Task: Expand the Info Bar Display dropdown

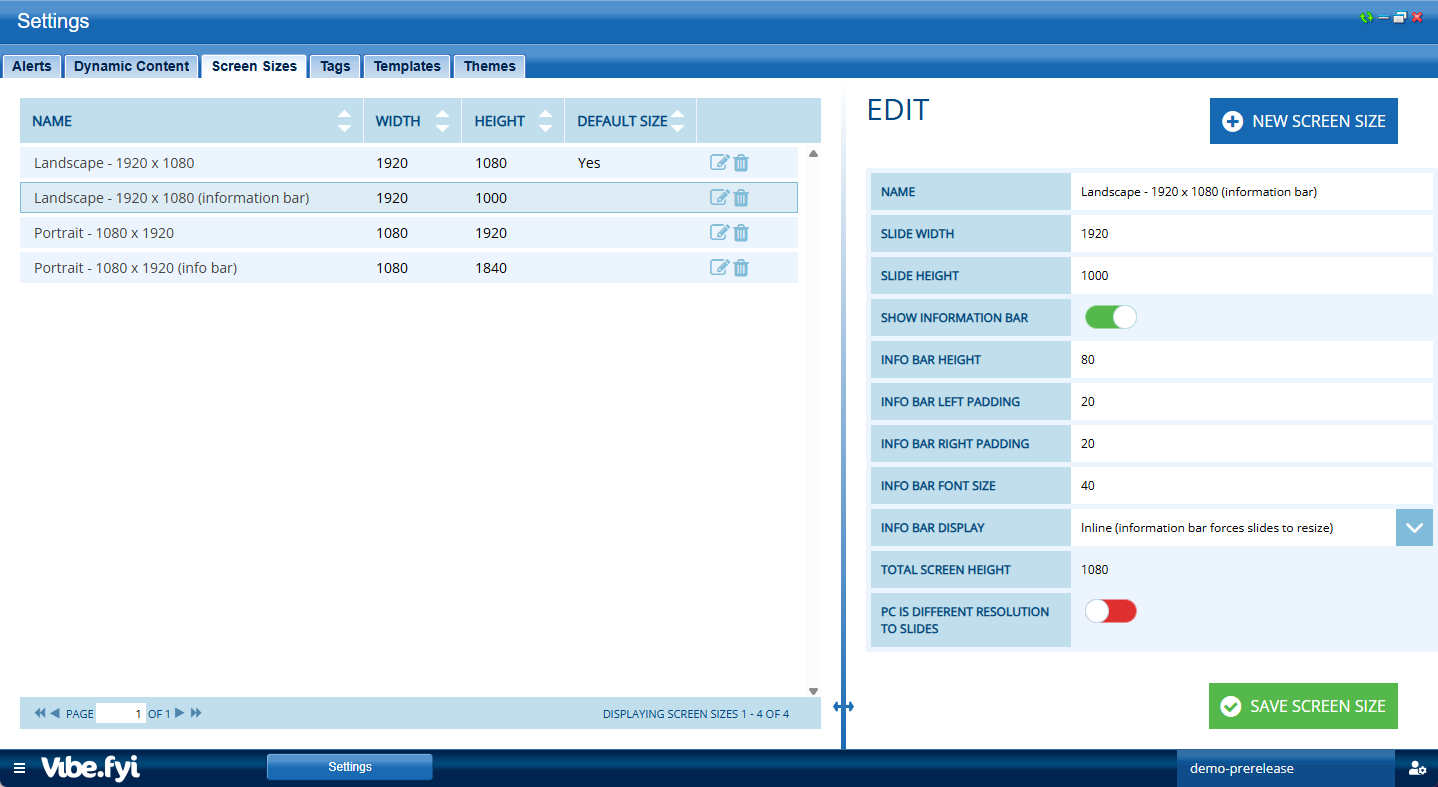Action: pyautogui.click(x=1414, y=528)
